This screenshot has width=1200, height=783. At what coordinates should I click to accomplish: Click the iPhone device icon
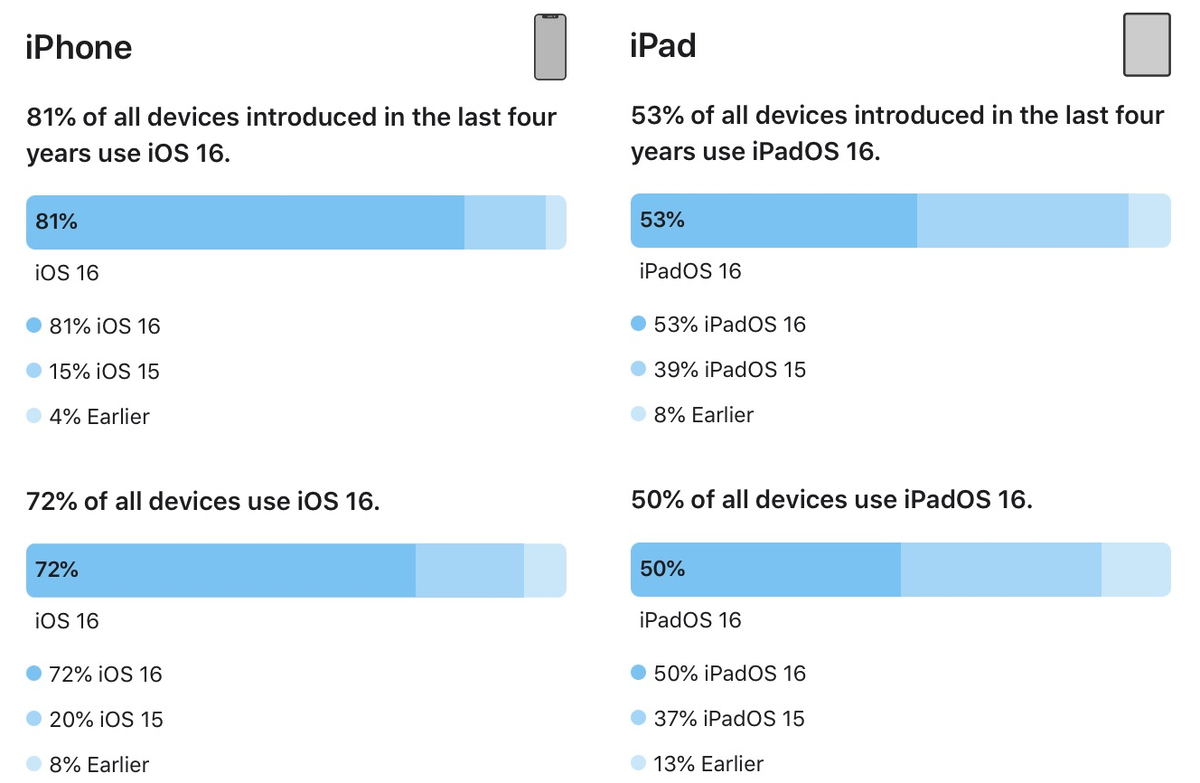coord(550,47)
